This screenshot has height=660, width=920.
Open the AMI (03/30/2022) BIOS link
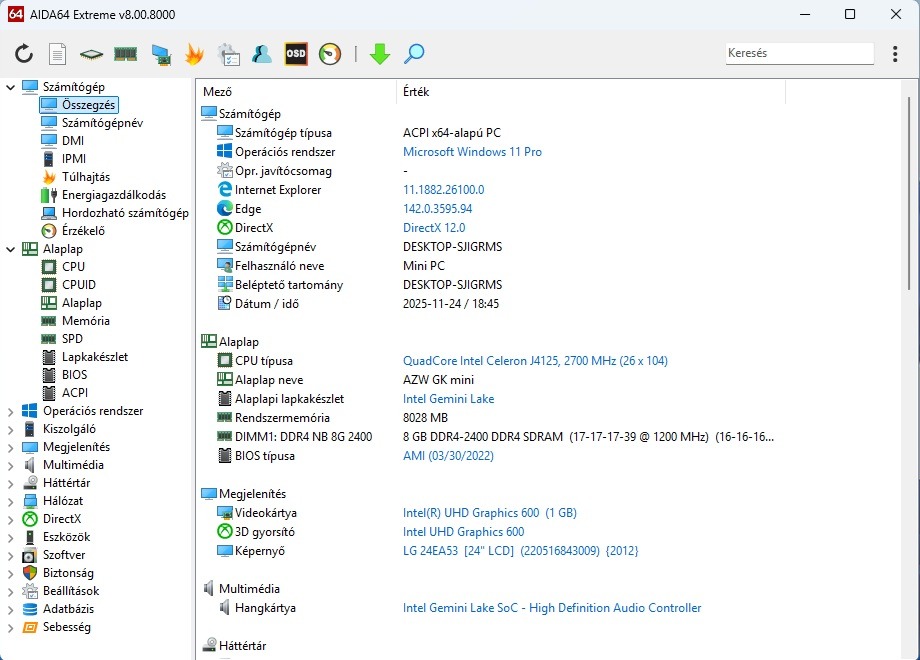click(448, 456)
